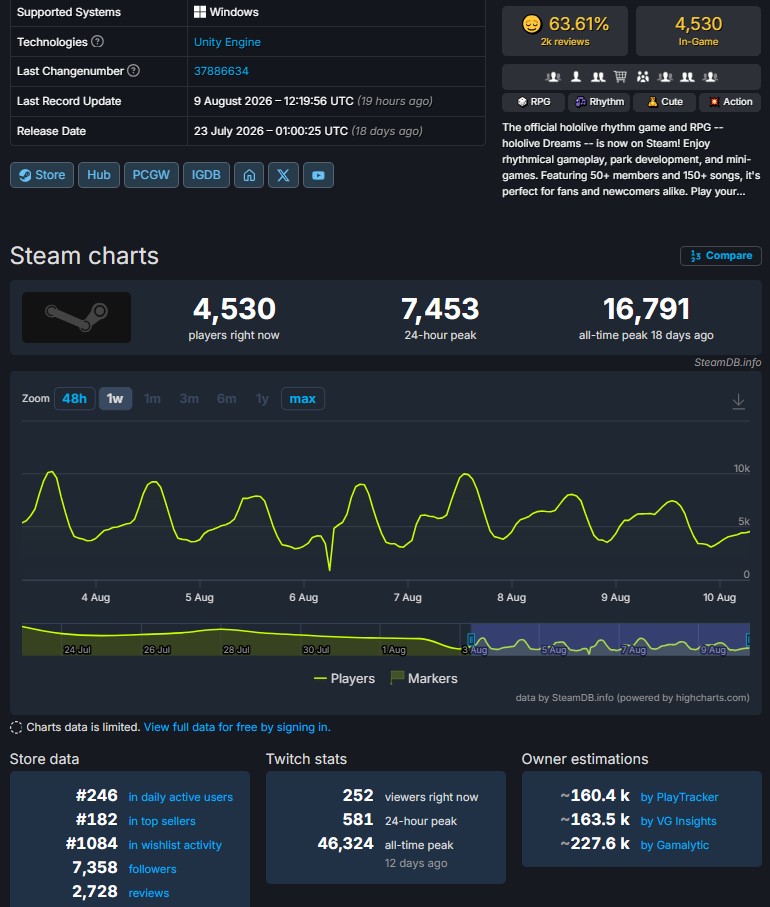770x907 pixels.
Task: Click the Steam logo thumbnail in charts
Action: (x=76, y=318)
